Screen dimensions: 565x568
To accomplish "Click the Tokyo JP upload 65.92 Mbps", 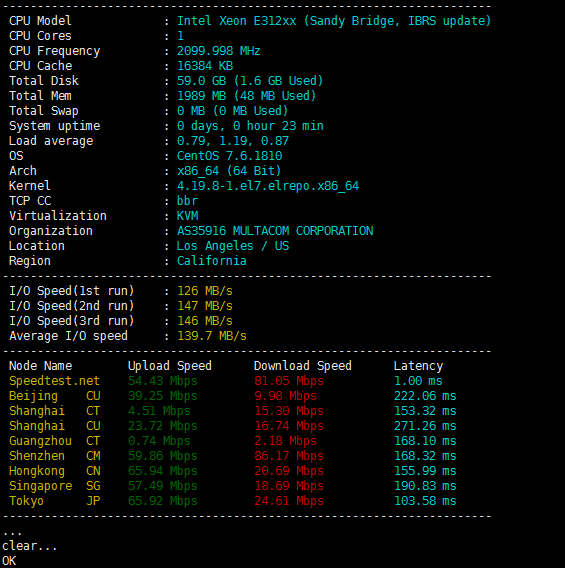I will click(x=163, y=501).
